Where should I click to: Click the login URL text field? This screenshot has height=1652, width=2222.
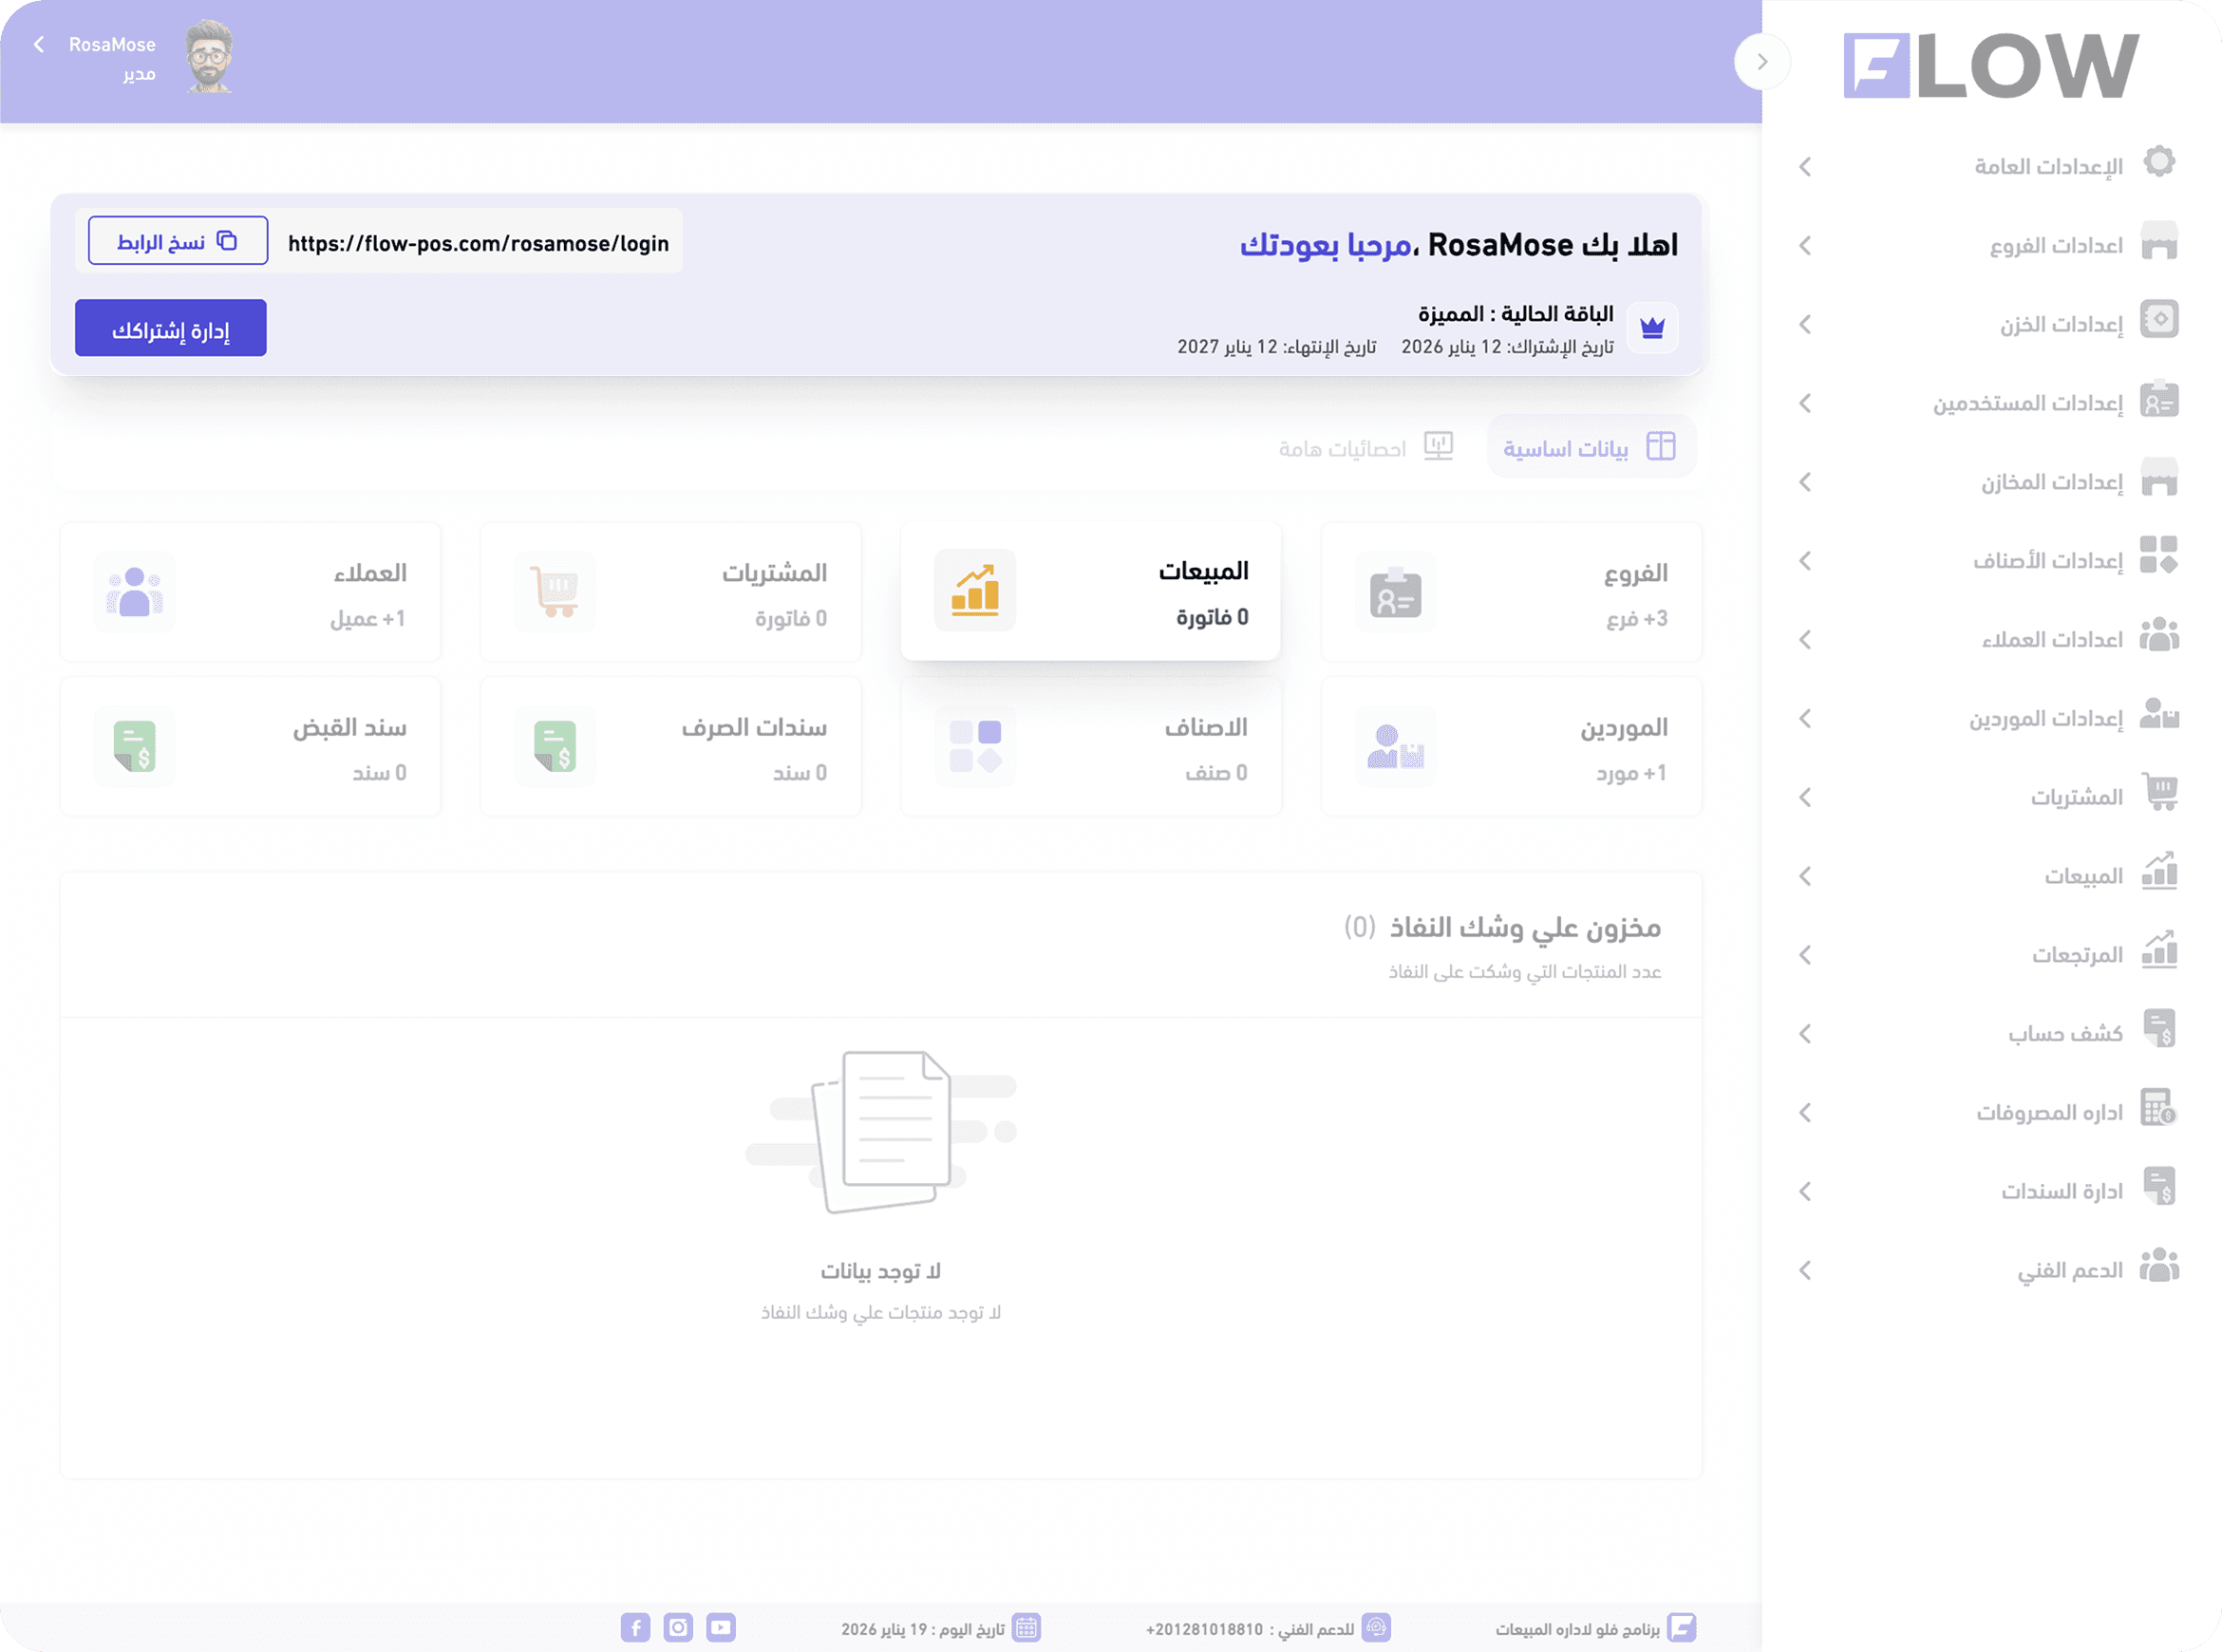coord(478,243)
